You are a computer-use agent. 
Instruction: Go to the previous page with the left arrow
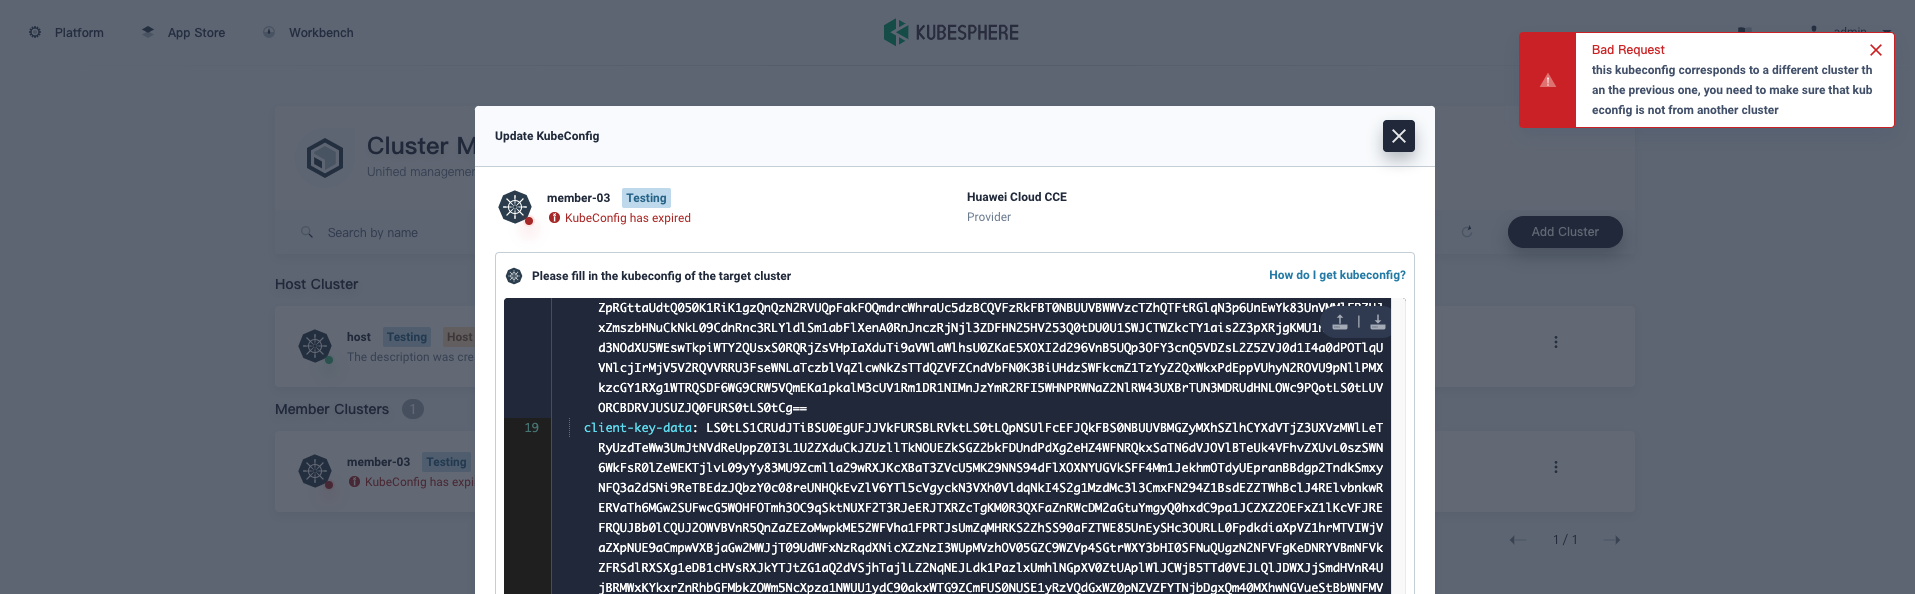(x=1518, y=540)
